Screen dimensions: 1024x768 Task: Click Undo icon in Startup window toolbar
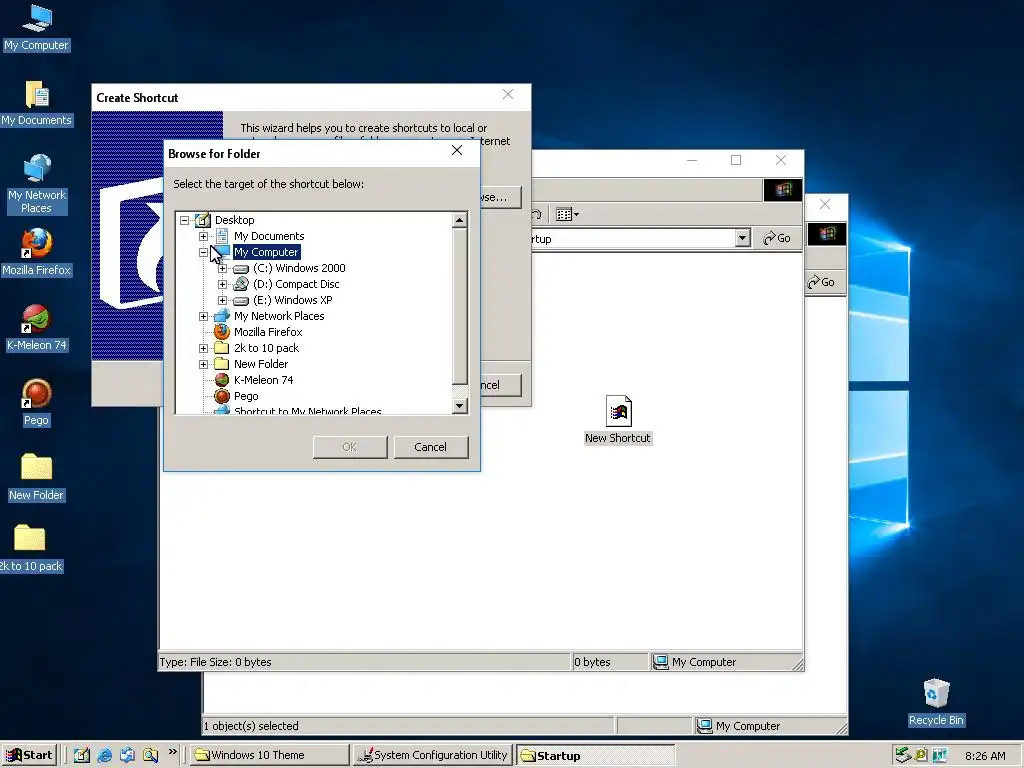(x=536, y=214)
